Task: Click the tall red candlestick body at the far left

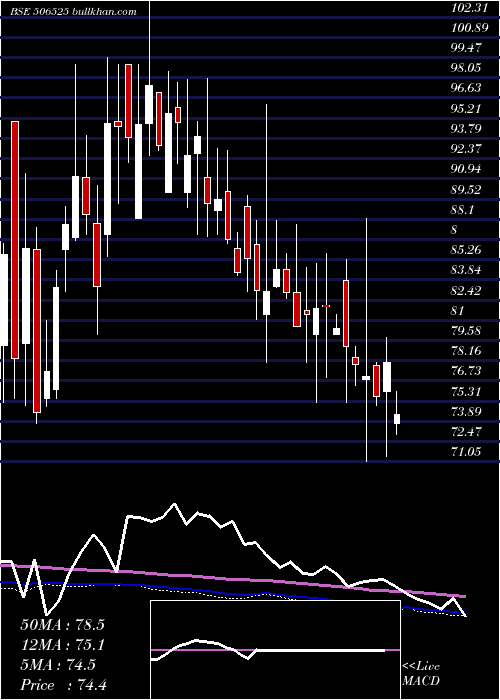Action: click(x=15, y=240)
